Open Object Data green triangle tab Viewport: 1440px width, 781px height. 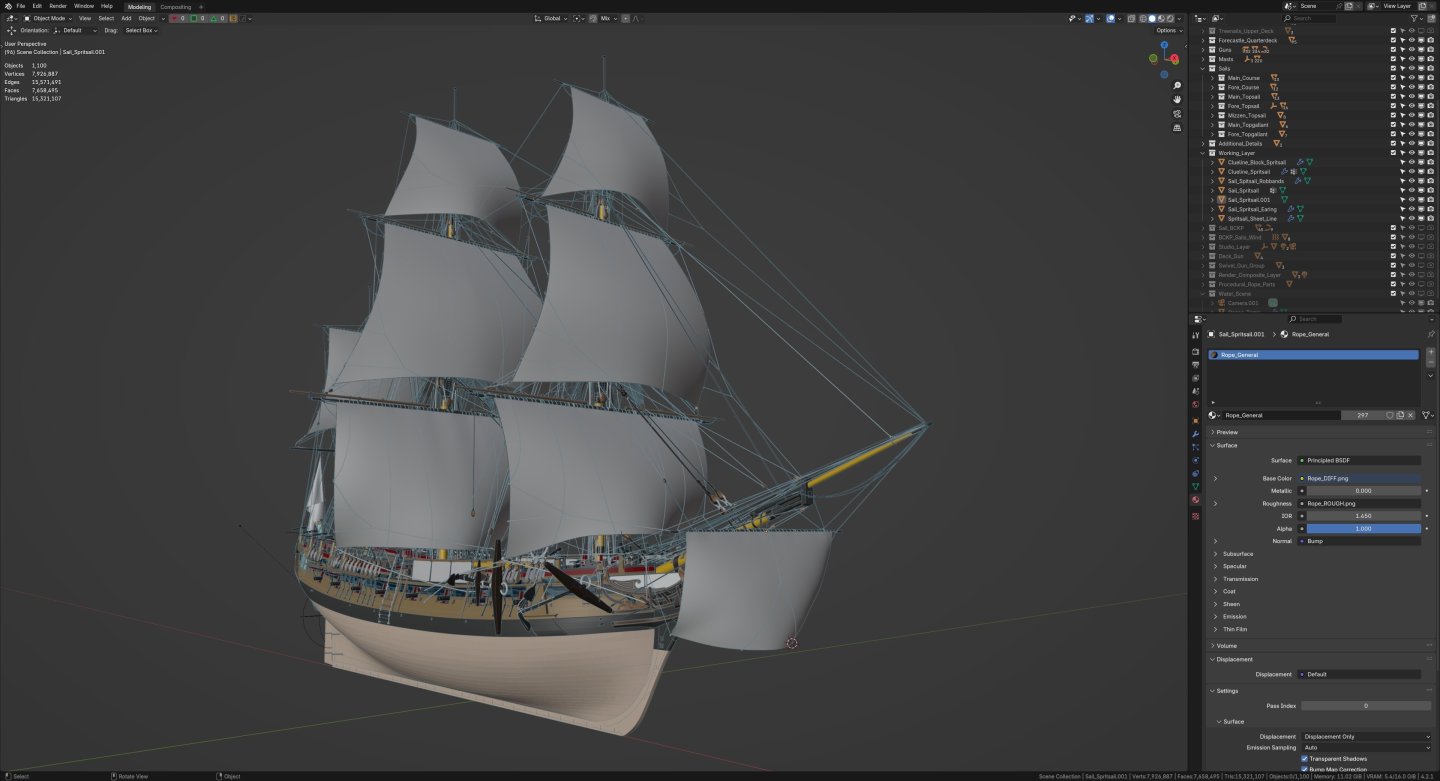pos(1195,487)
